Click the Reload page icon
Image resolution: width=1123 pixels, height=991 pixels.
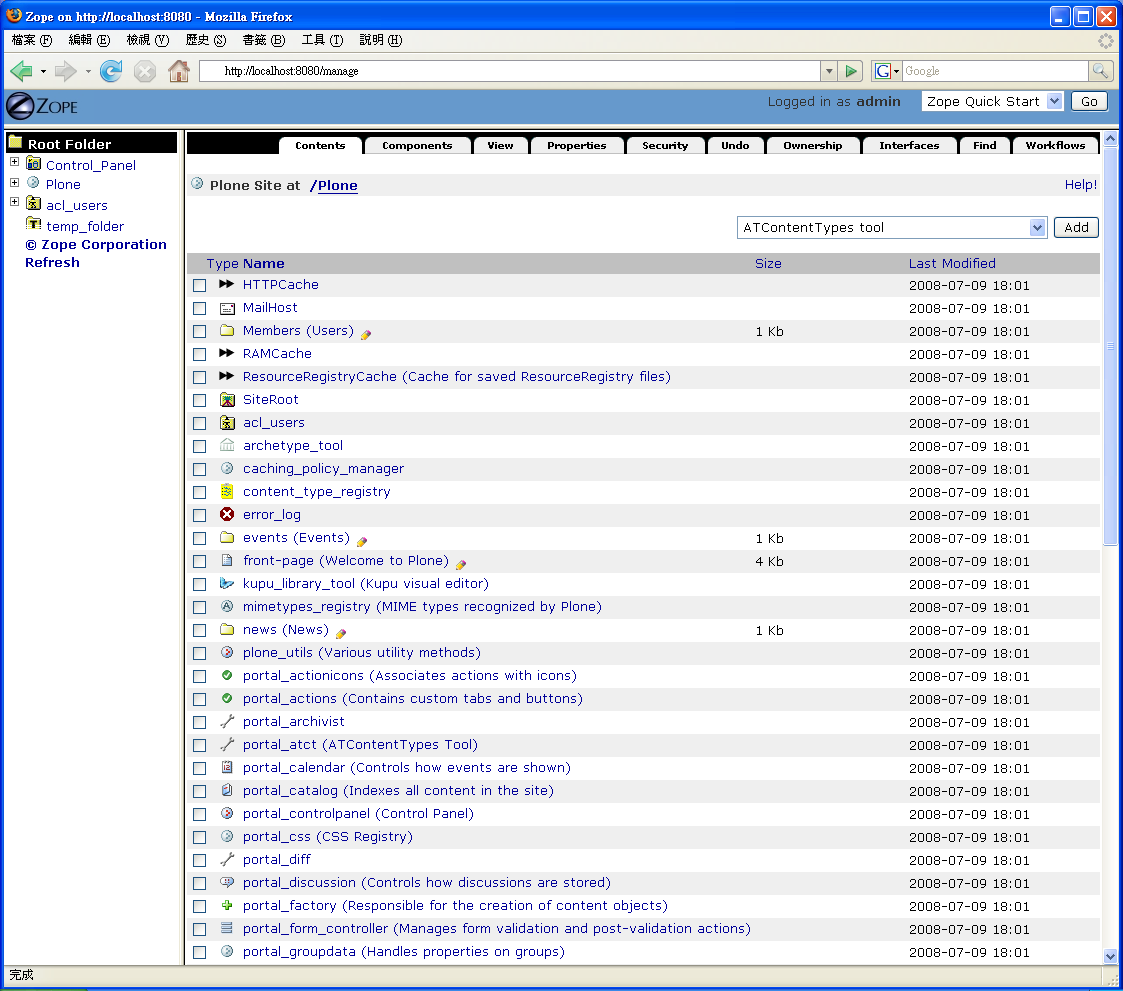(111, 71)
